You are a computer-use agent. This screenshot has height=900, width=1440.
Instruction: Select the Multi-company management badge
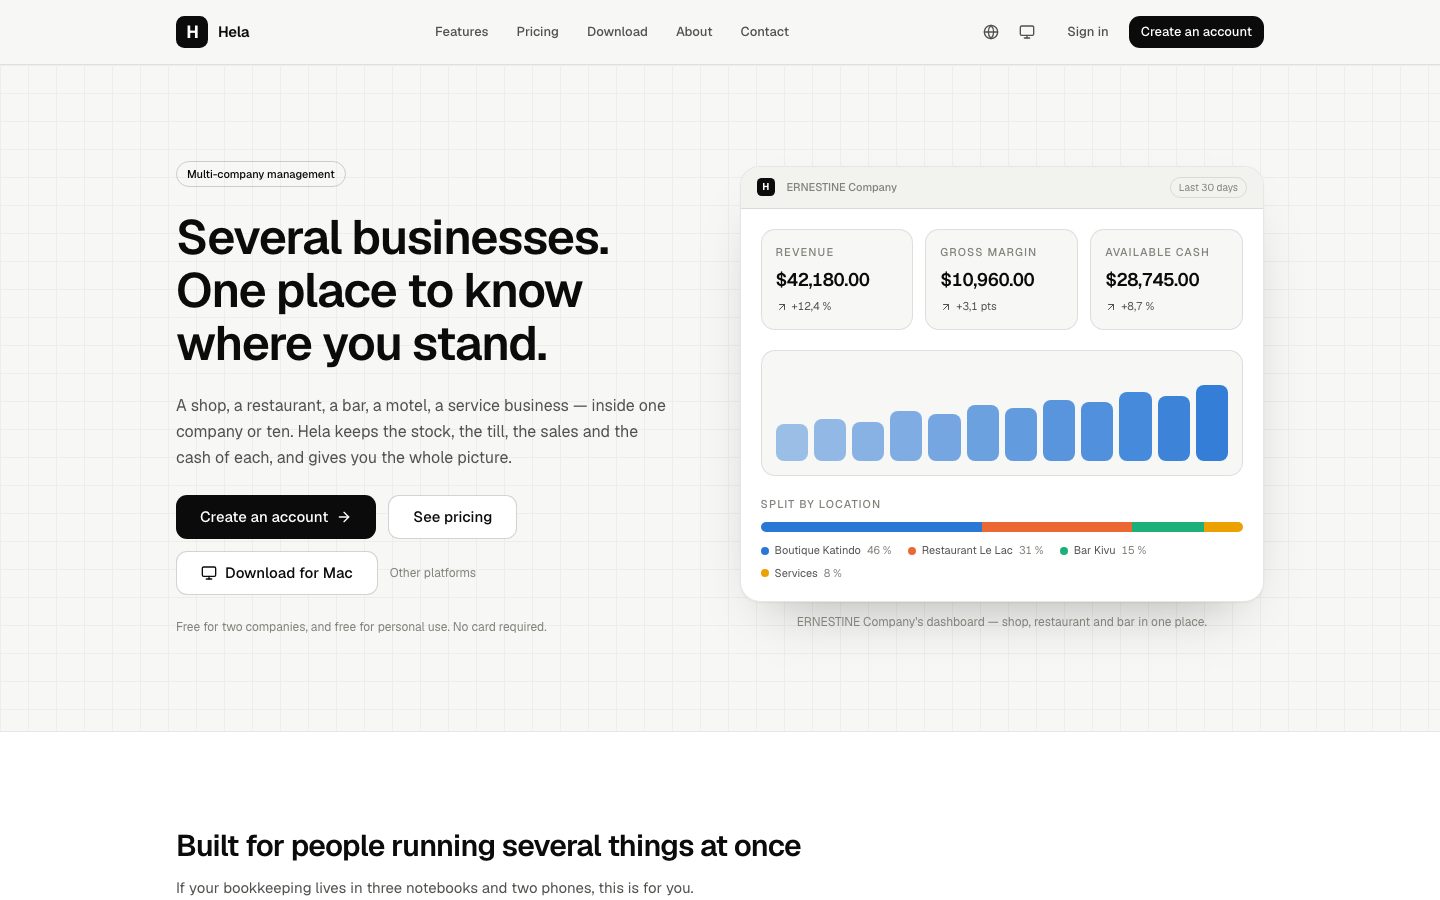(x=261, y=174)
